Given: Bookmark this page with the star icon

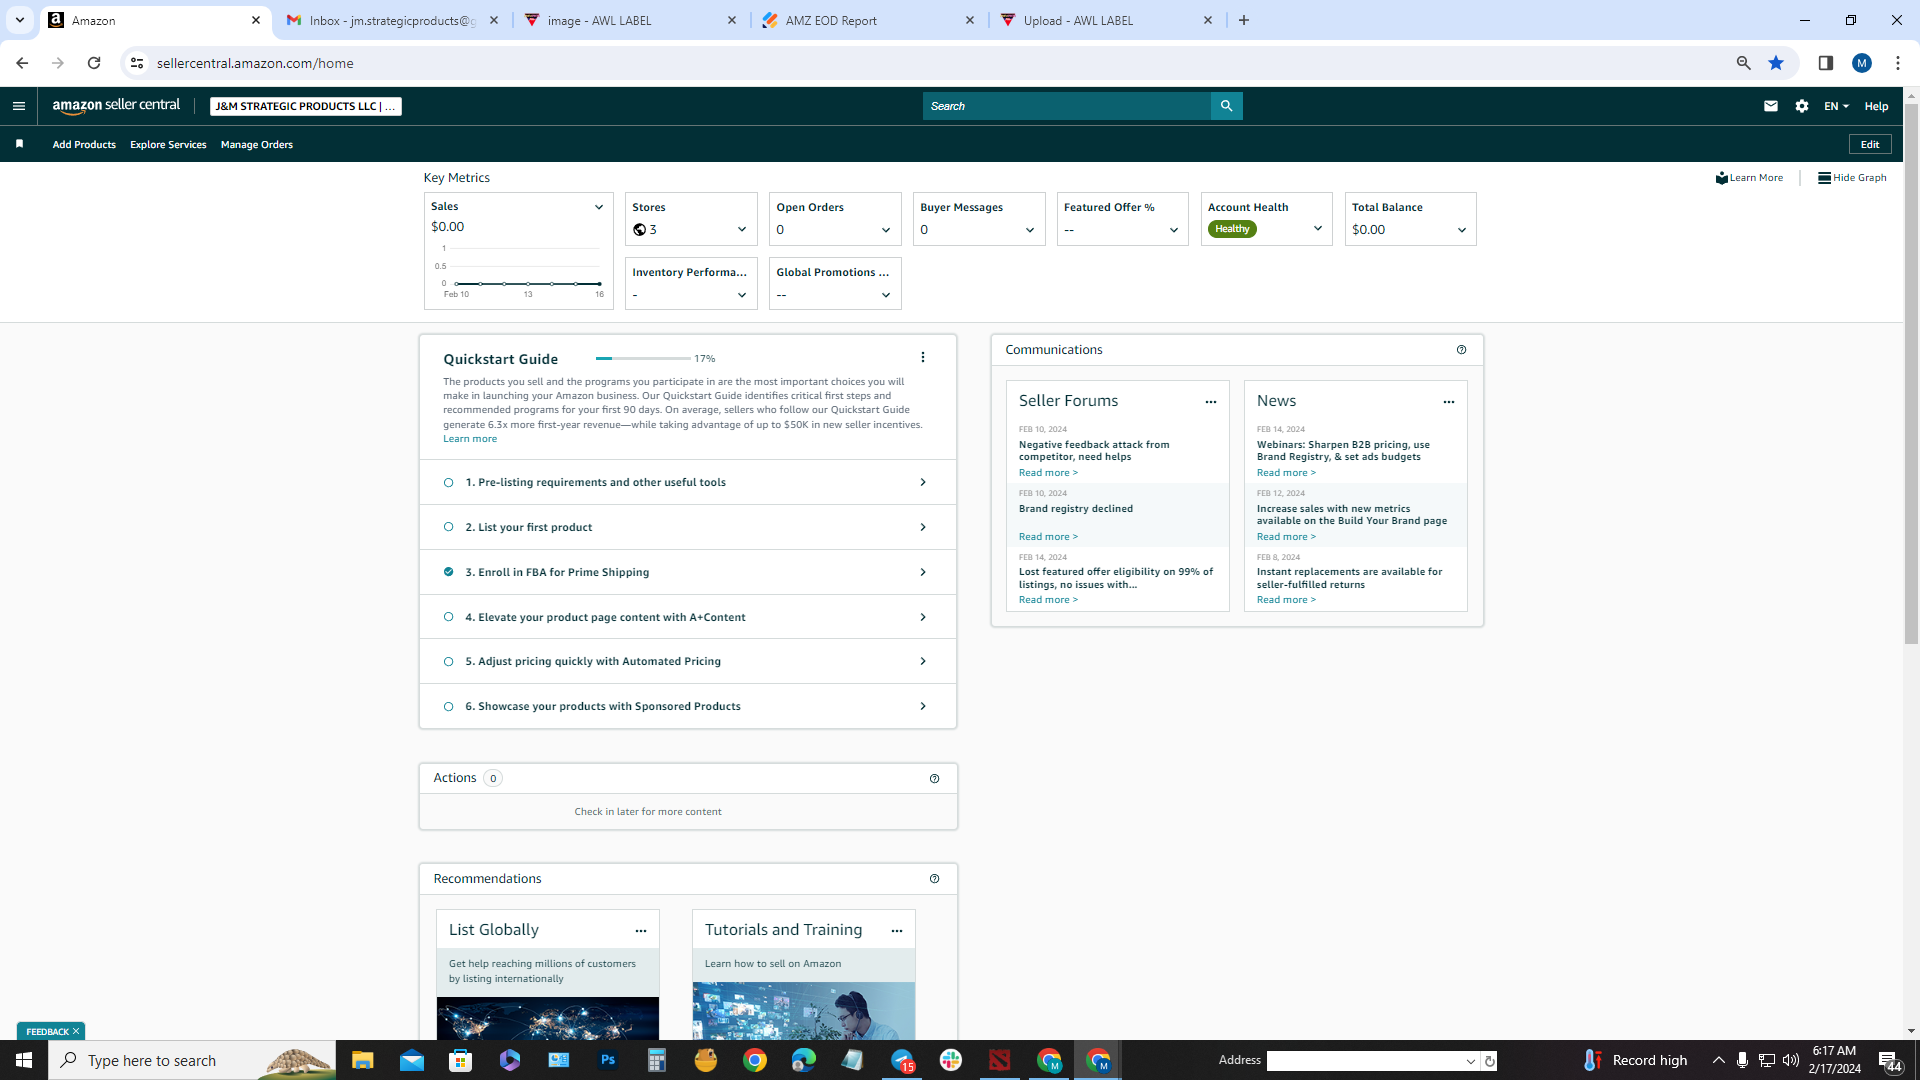Looking at the screenshot, I should click(x=1776, y=63).
